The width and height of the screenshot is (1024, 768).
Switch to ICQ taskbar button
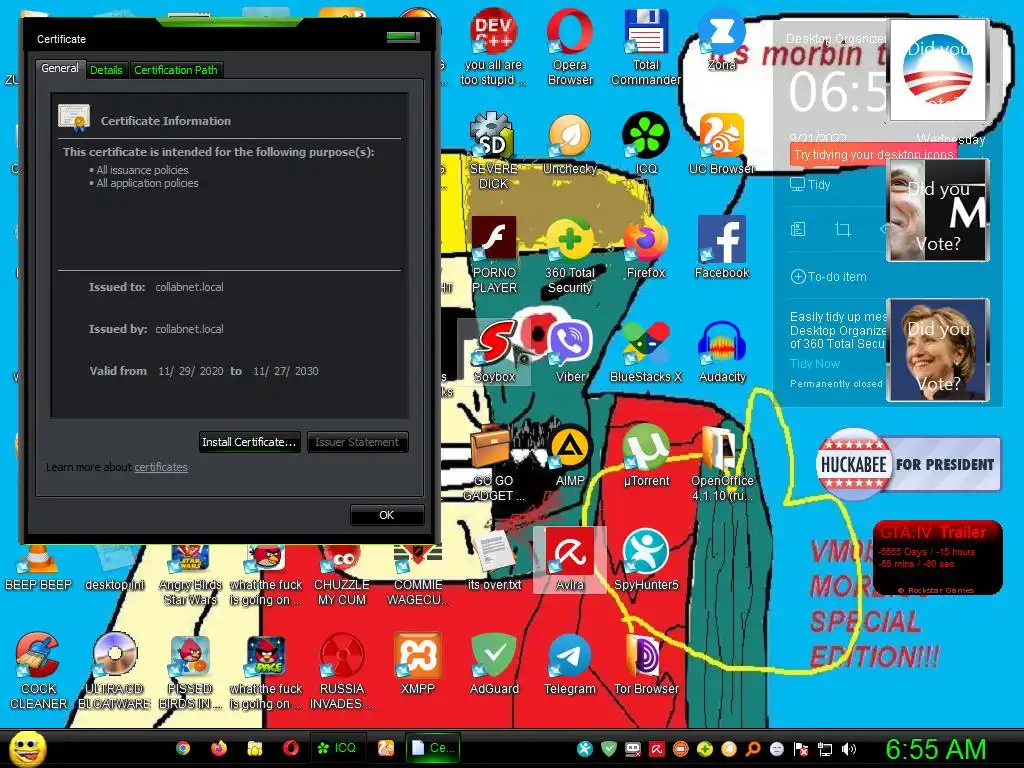[337, 748]
